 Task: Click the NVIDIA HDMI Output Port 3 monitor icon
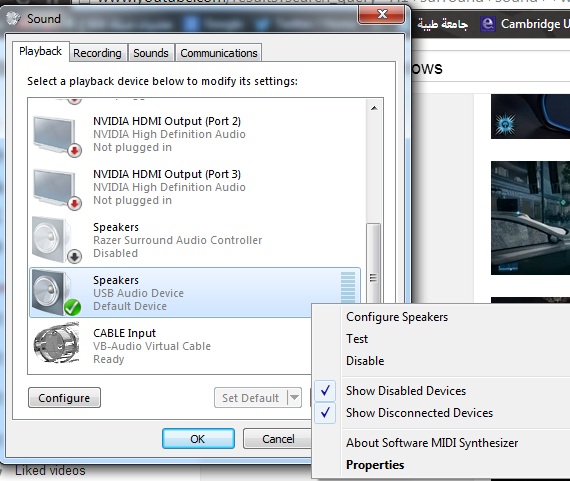[x=56, y=189]
